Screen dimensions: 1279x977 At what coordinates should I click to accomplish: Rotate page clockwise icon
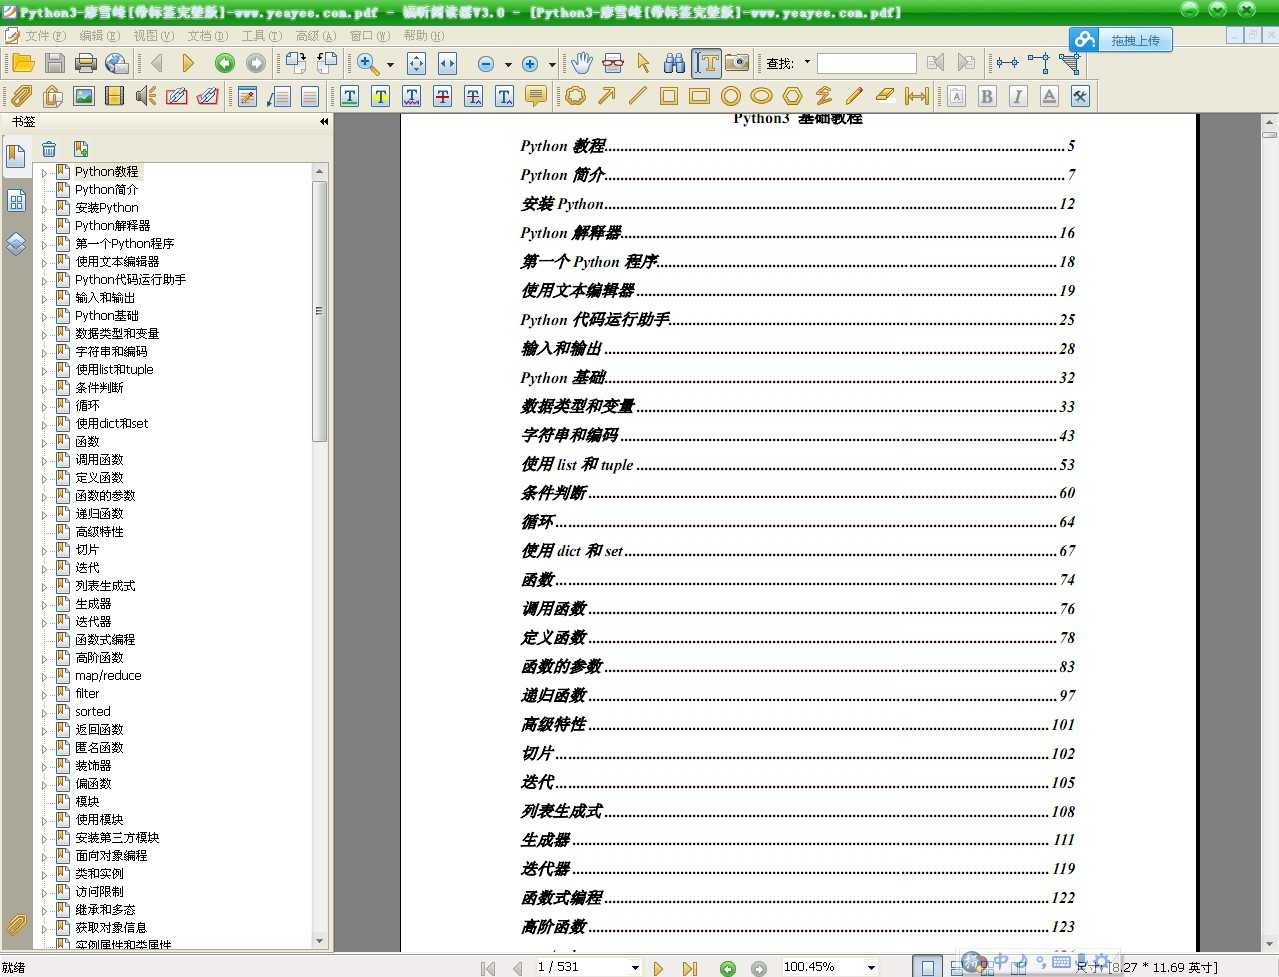point(296,64)
